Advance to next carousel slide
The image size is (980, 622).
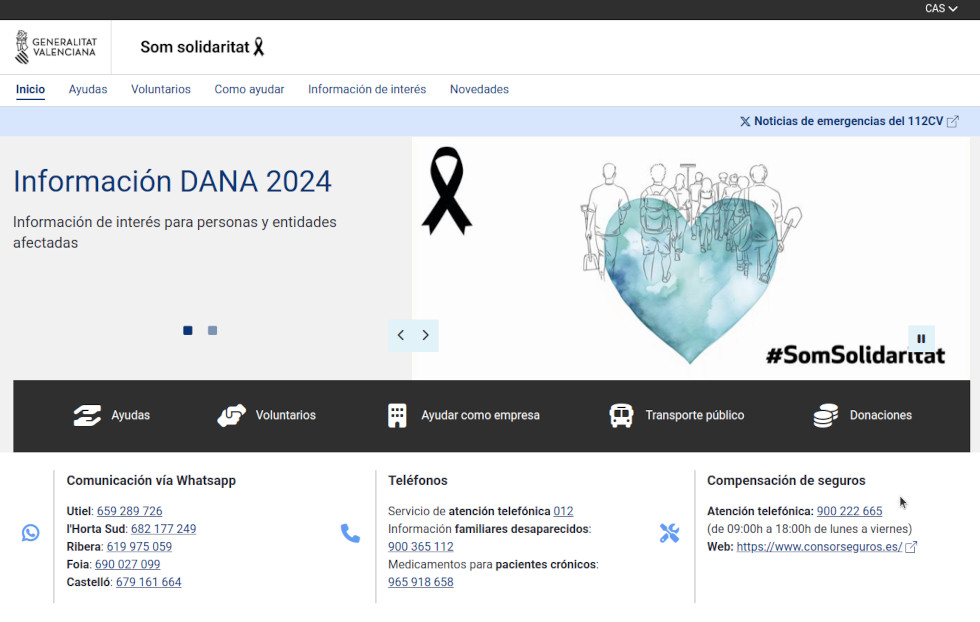426,335
